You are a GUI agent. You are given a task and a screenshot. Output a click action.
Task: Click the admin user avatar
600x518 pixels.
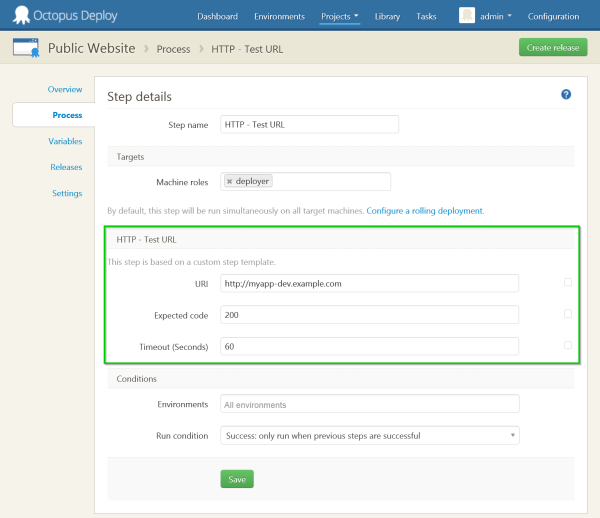click(467, 16)
